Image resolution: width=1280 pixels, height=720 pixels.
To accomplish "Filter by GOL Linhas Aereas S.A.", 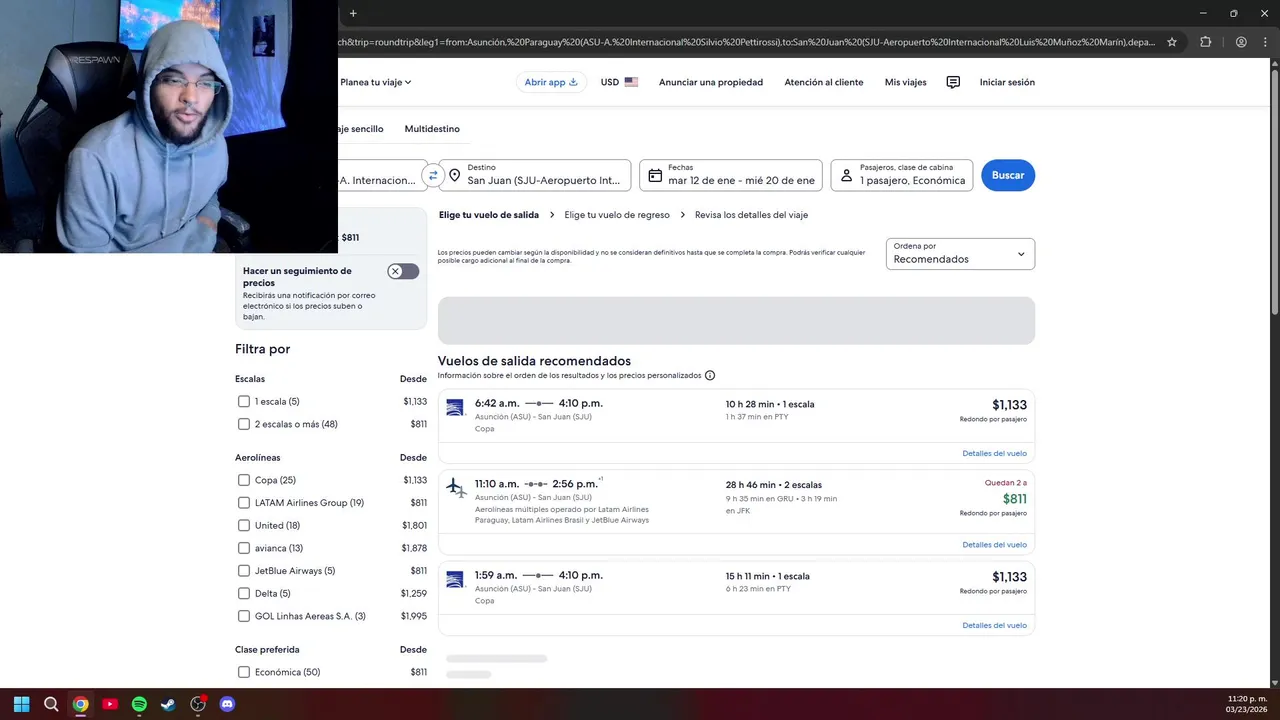I will [x=244, y=616].
